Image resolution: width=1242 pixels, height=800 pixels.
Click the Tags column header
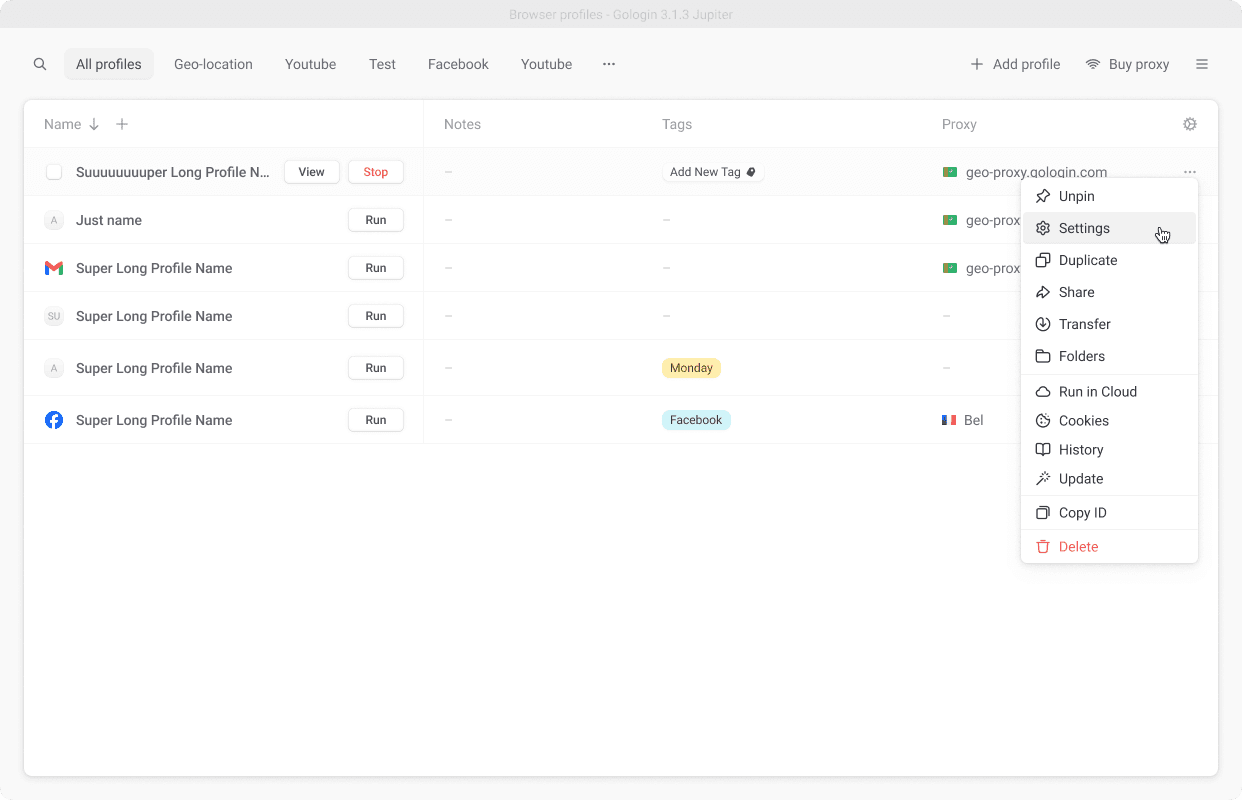677,124
